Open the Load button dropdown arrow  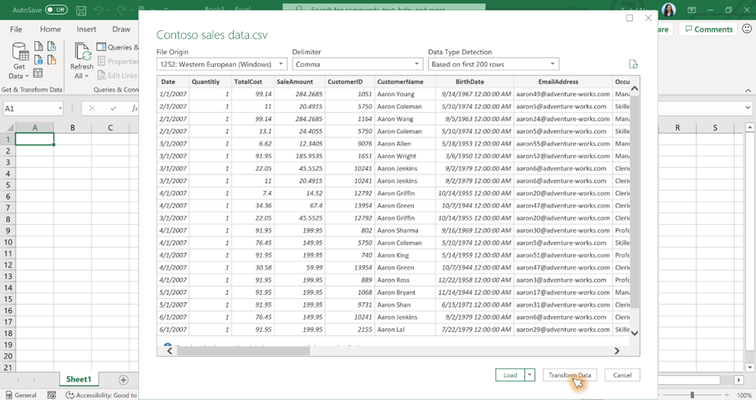pos(530,375)
